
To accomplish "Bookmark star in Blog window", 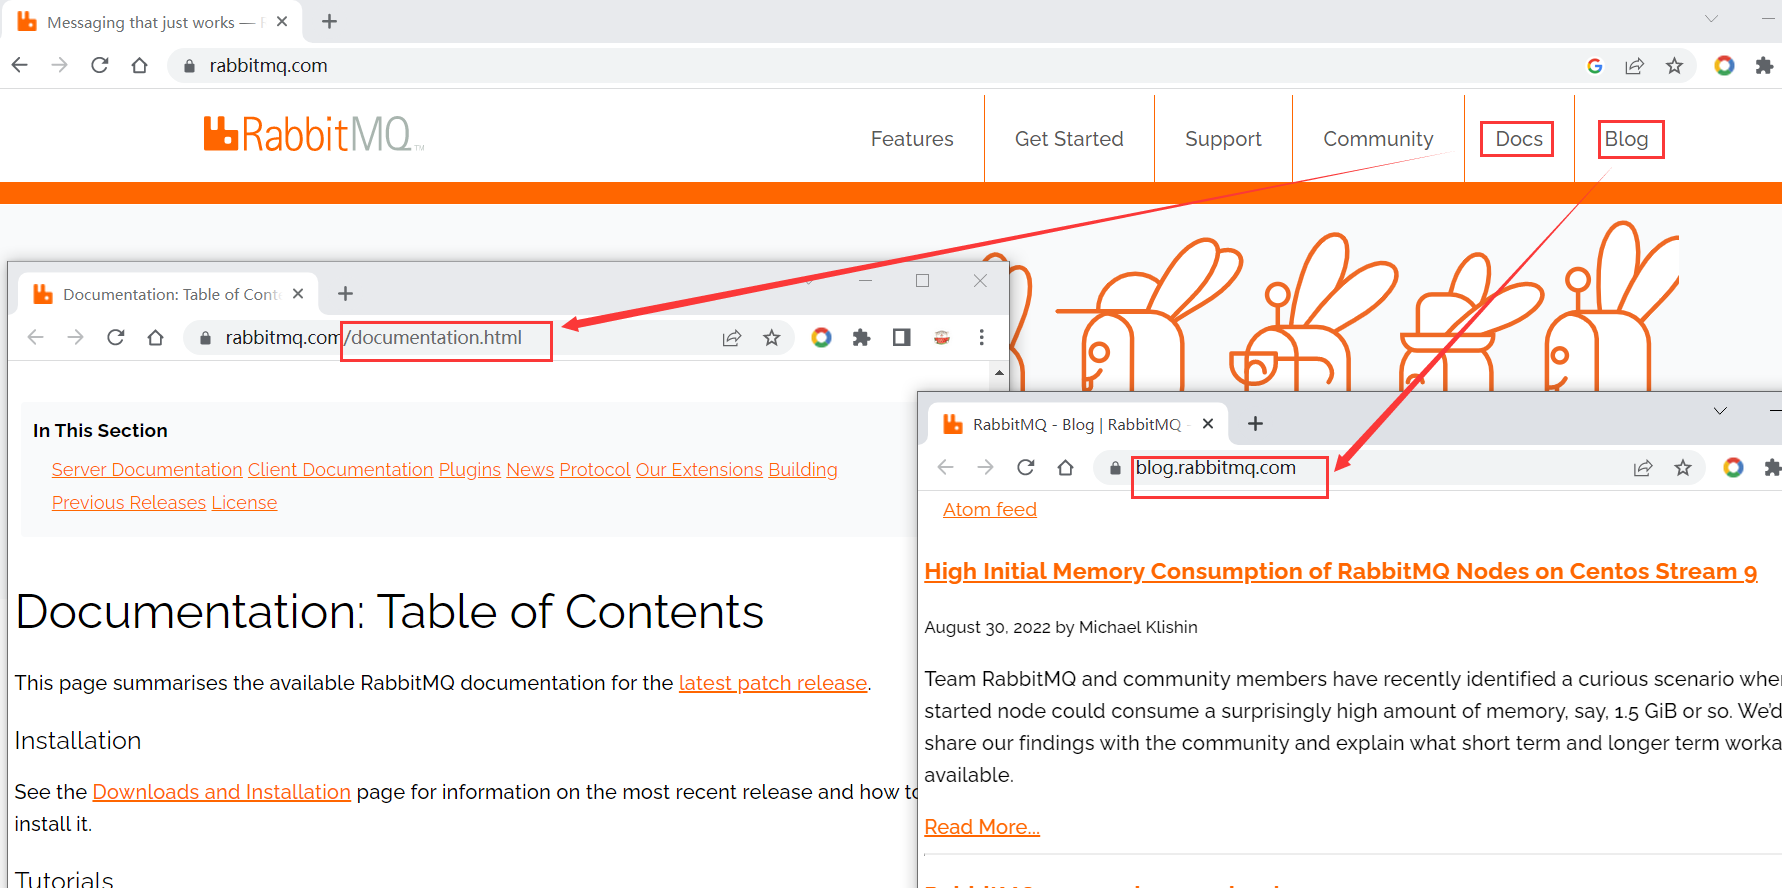I will point(1683,468).
